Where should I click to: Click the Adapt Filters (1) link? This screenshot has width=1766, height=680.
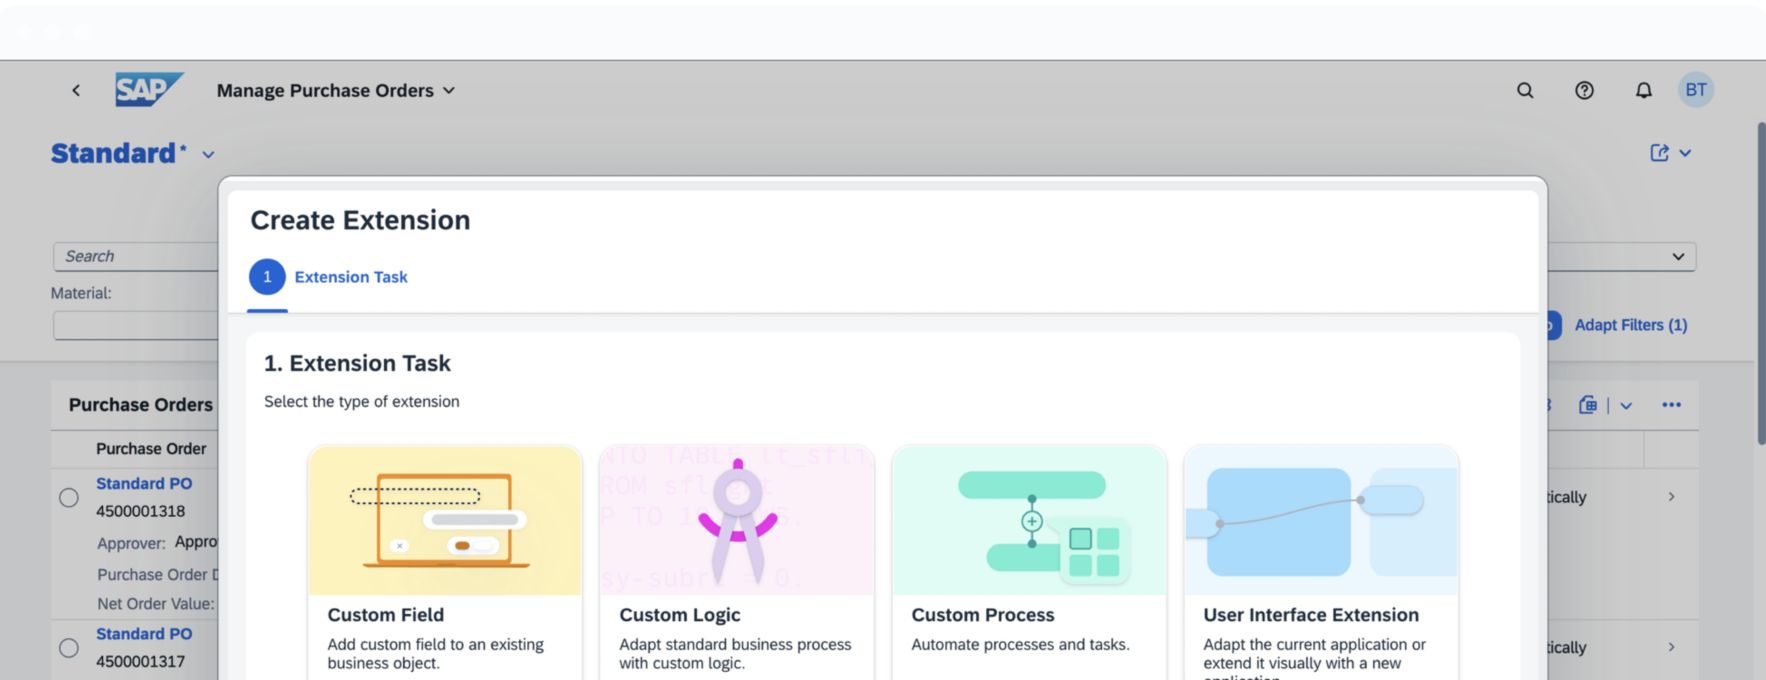[x=1630, y=325]
